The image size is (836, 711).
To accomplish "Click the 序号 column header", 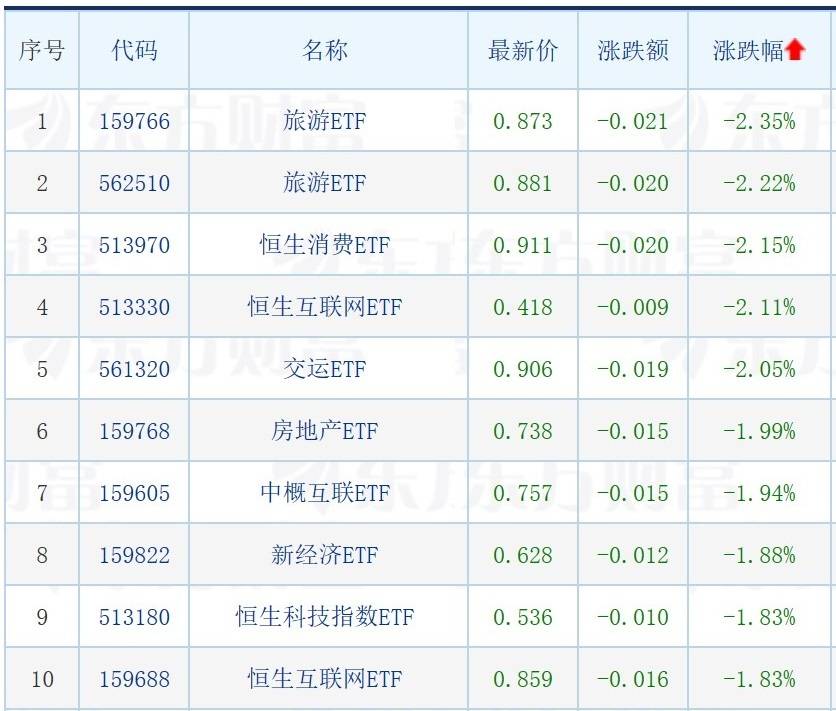I will pyautogui.click(x=42, y=51).
